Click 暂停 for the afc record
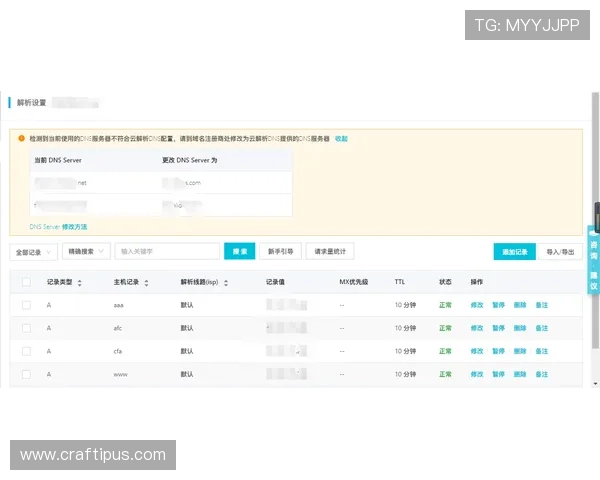Image resolution: width=600 pixels, height=480 pixels. tap(498, 328)
